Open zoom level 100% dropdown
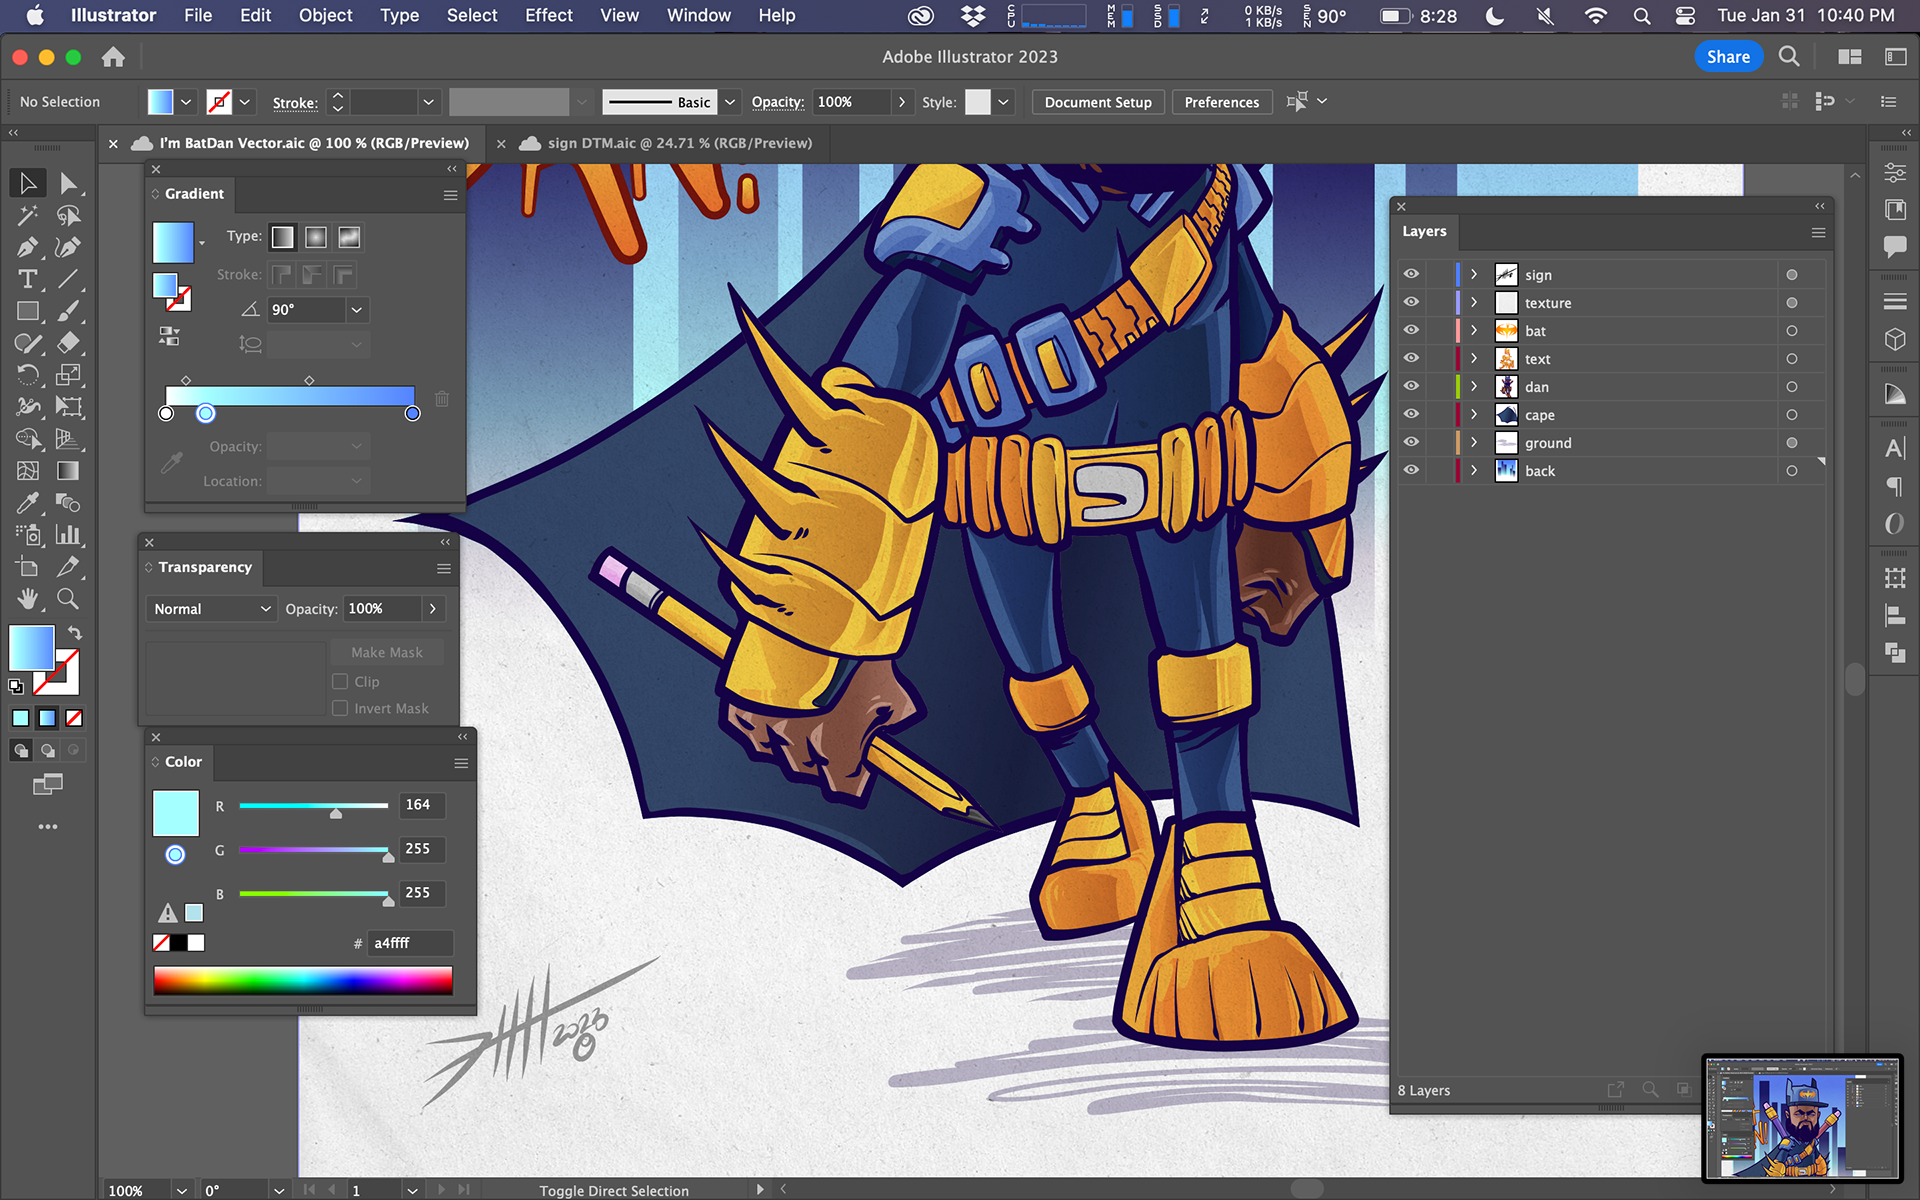This screenshot has width=1920, height=1200. [182, 1190]
